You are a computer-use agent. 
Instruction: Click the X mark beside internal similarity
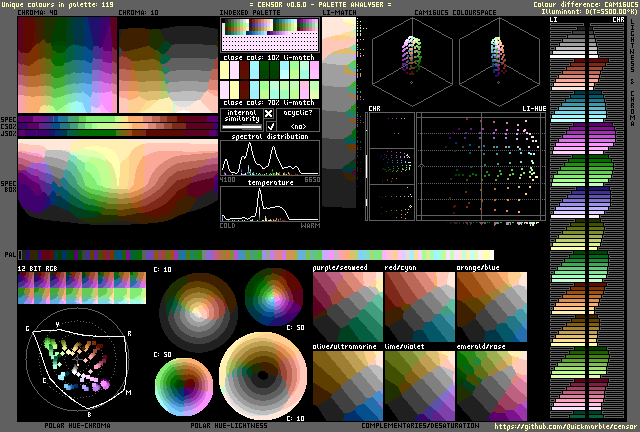pyautogui.click(x=269, y=114)
